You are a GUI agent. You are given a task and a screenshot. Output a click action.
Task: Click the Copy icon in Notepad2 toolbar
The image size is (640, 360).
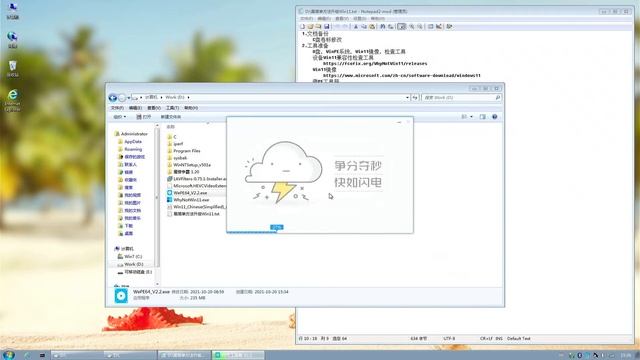[x=364, y=27]
